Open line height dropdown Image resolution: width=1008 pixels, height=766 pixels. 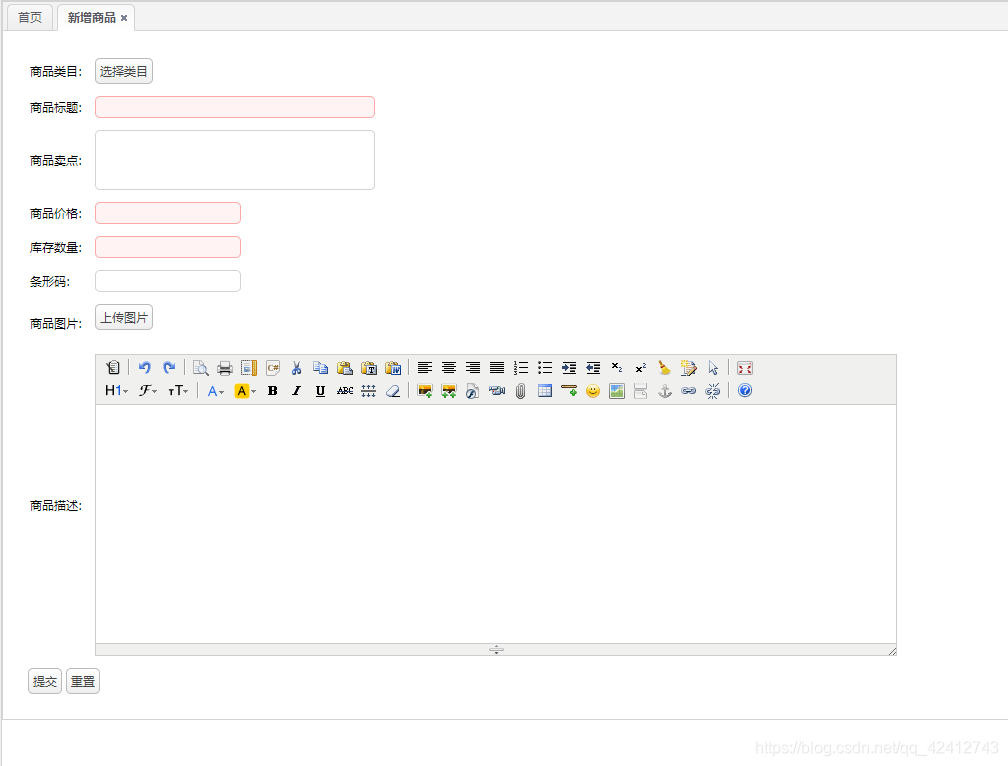click(368, 391)
